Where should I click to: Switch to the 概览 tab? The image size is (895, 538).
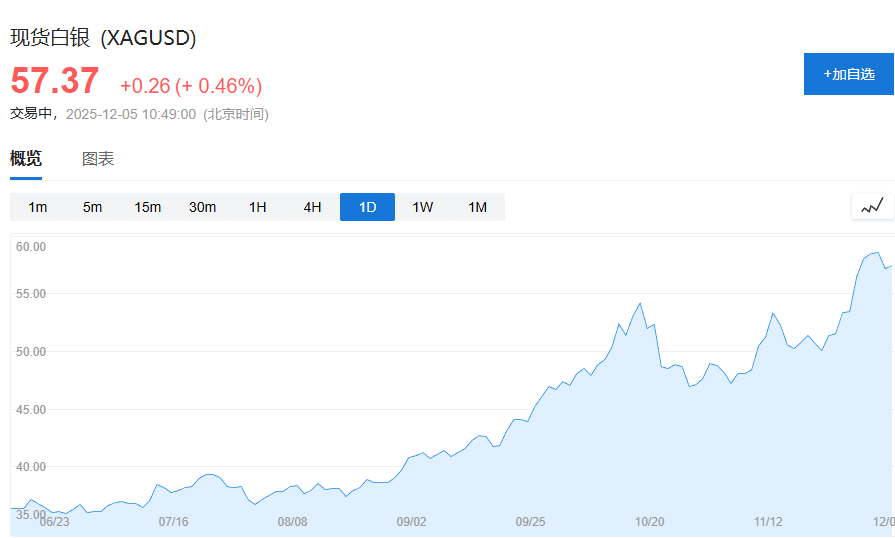[x=26, y=158]
